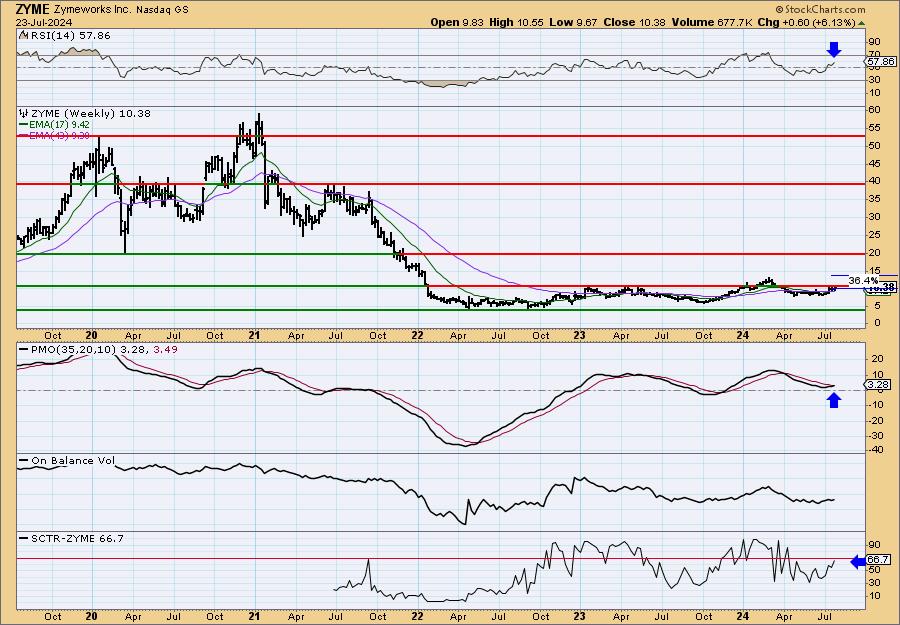Click the green EMA(17) legend line swatch

pos(23,125)
